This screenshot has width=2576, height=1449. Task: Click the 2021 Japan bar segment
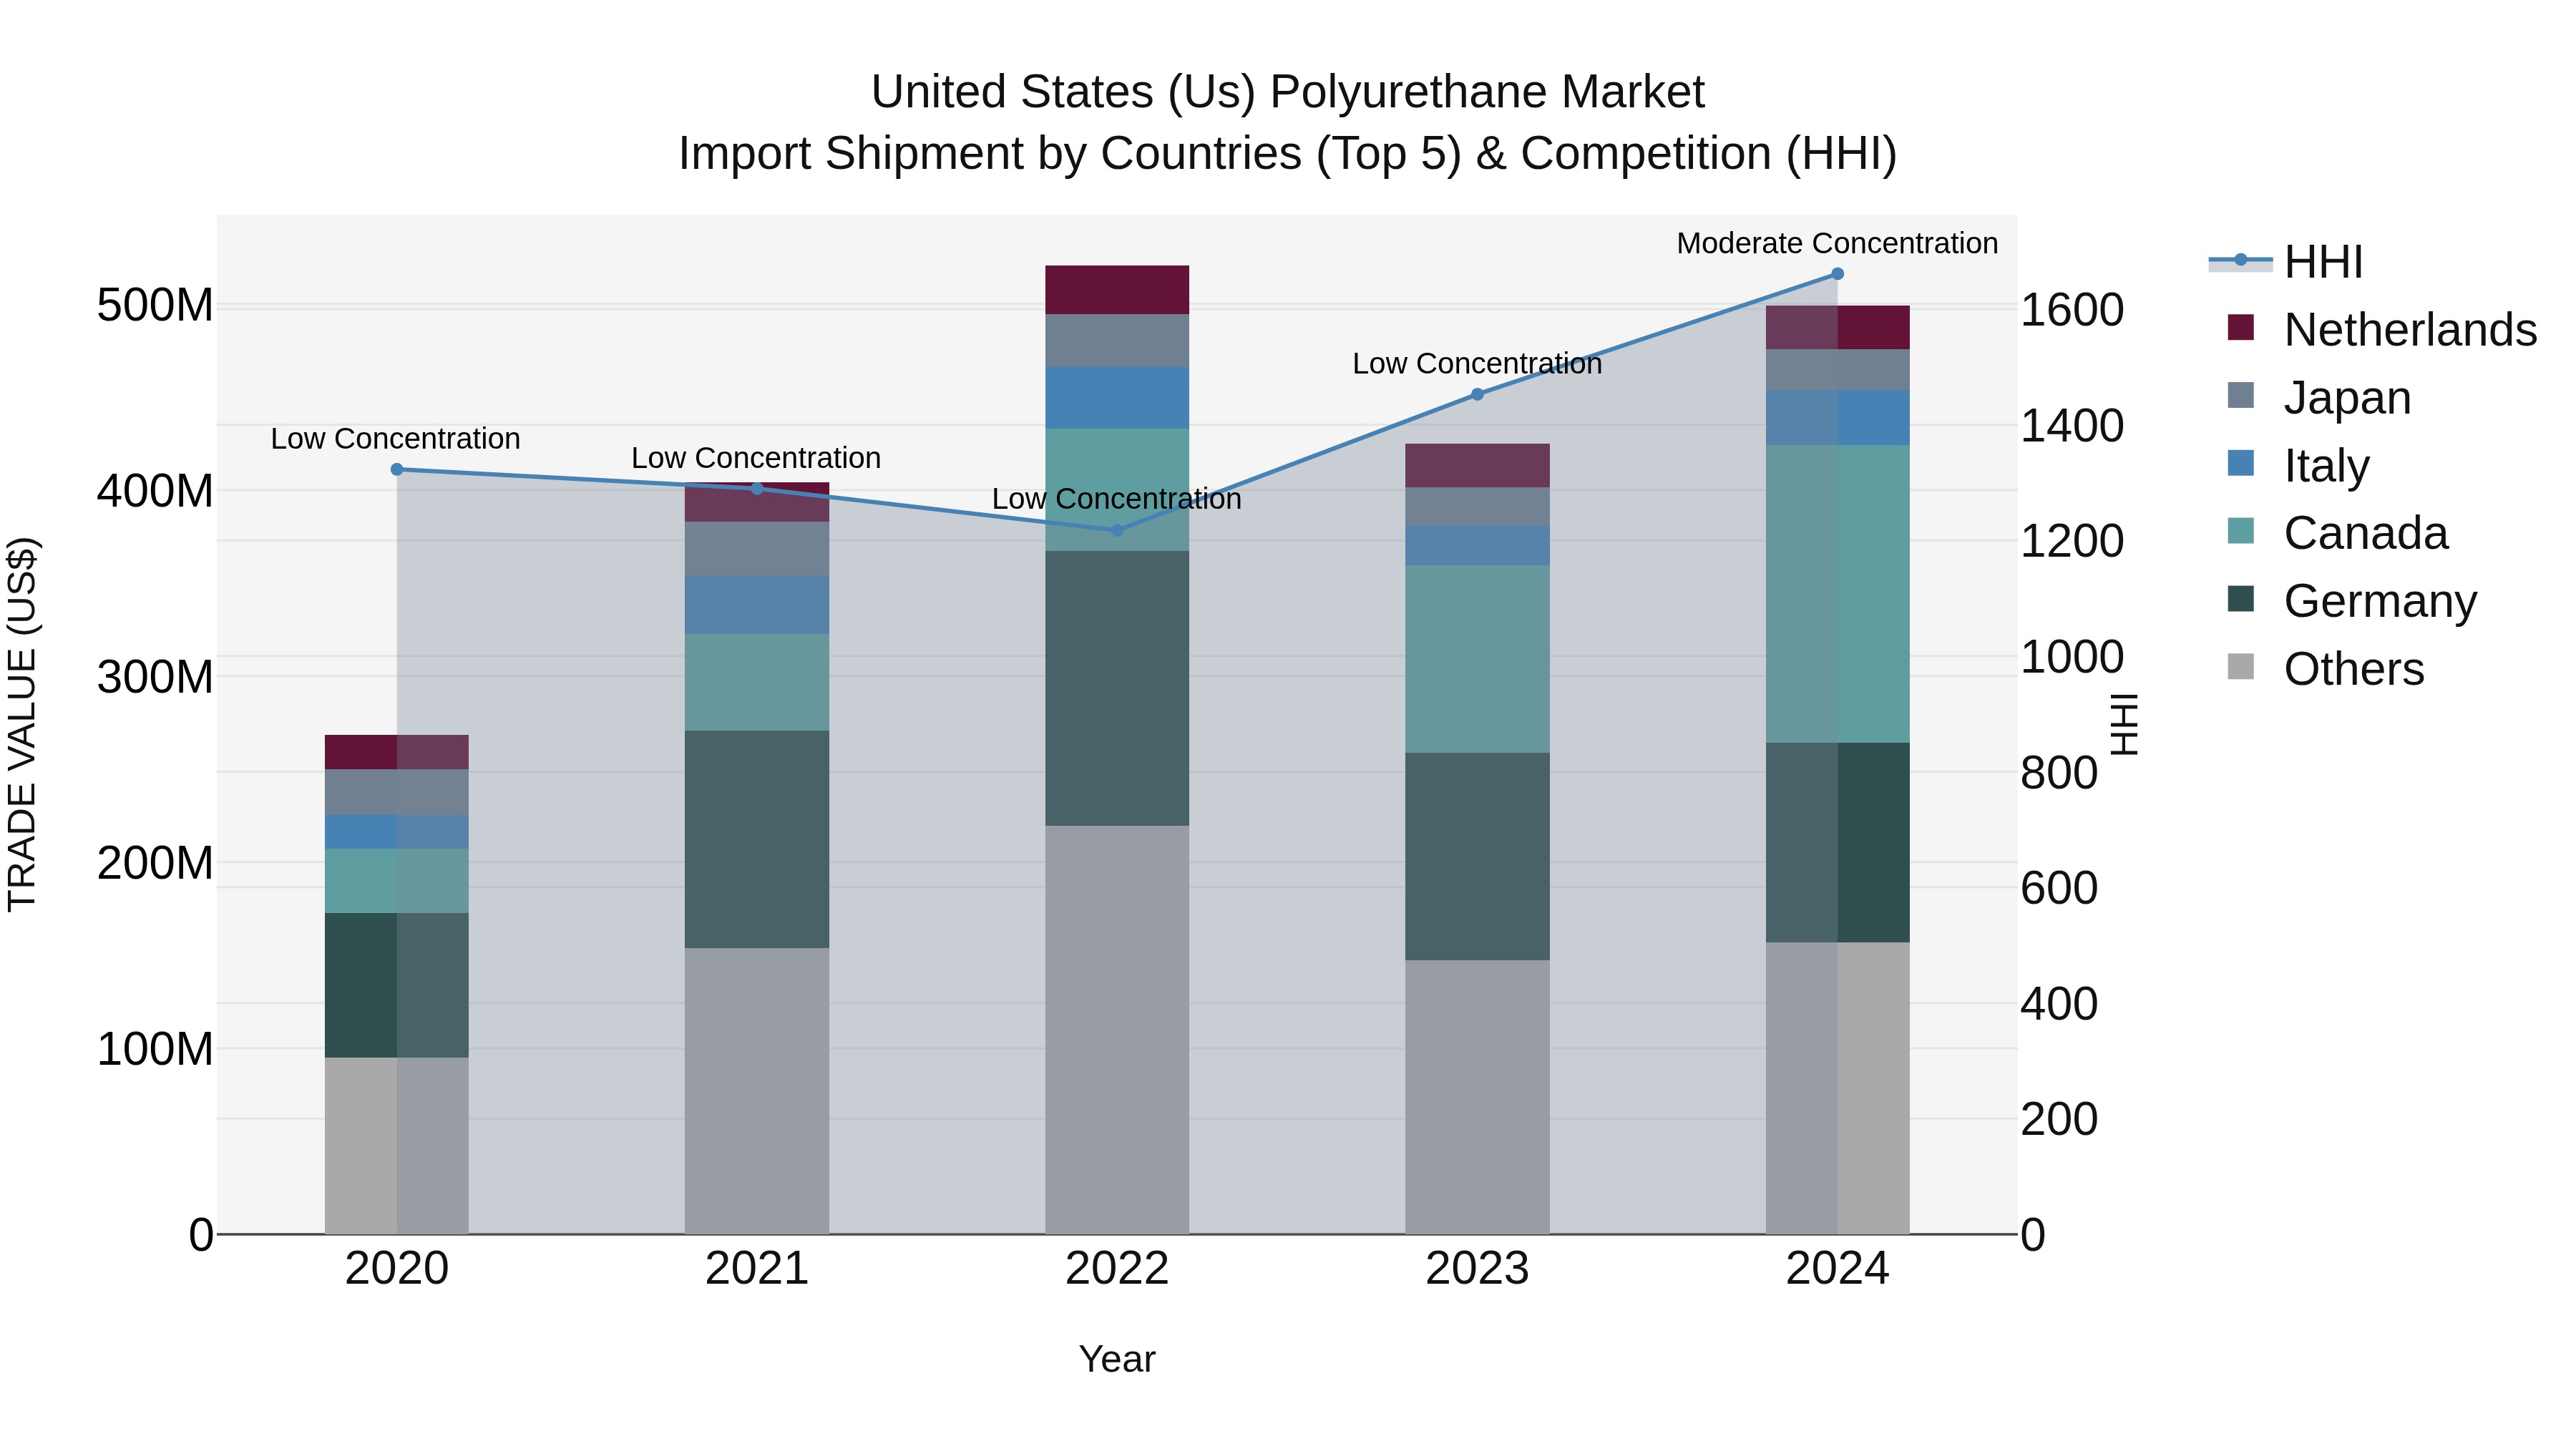[x=757, y=549]
